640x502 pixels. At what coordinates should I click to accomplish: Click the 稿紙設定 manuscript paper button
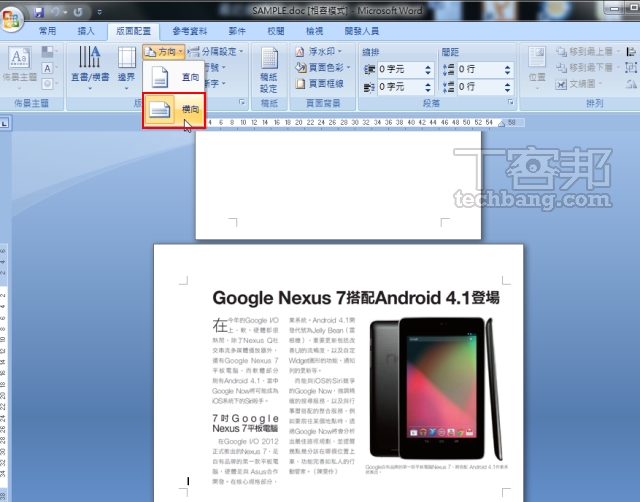point(269,69)
